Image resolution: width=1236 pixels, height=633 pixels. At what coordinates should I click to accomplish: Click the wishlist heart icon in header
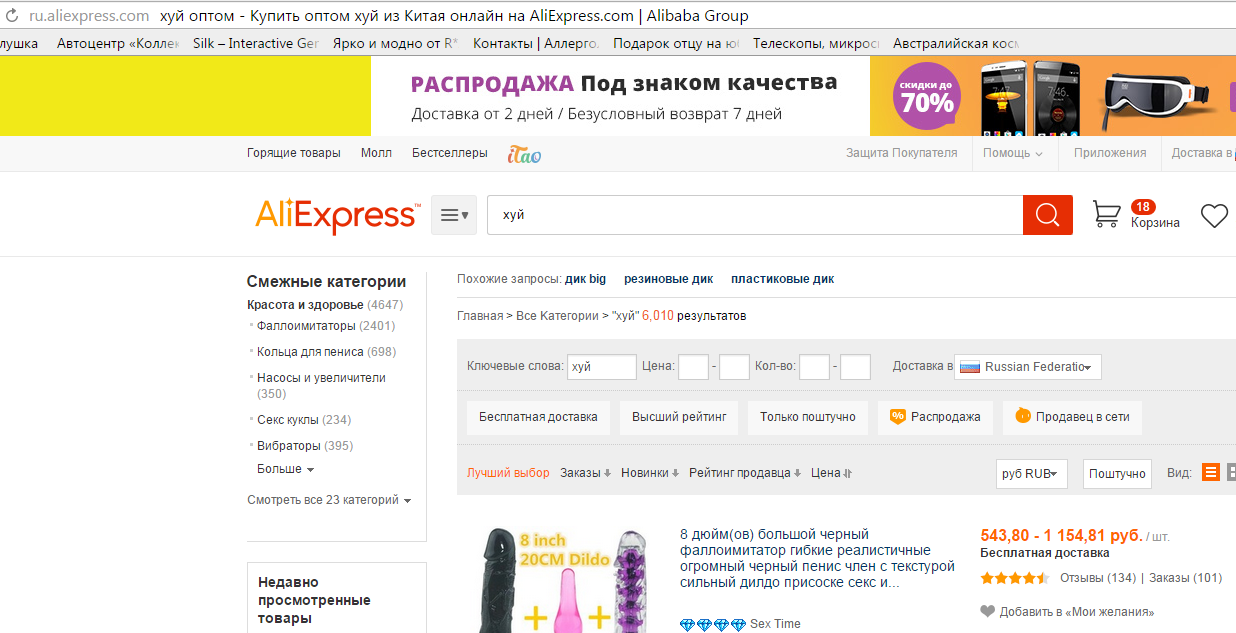[1213, 215]
